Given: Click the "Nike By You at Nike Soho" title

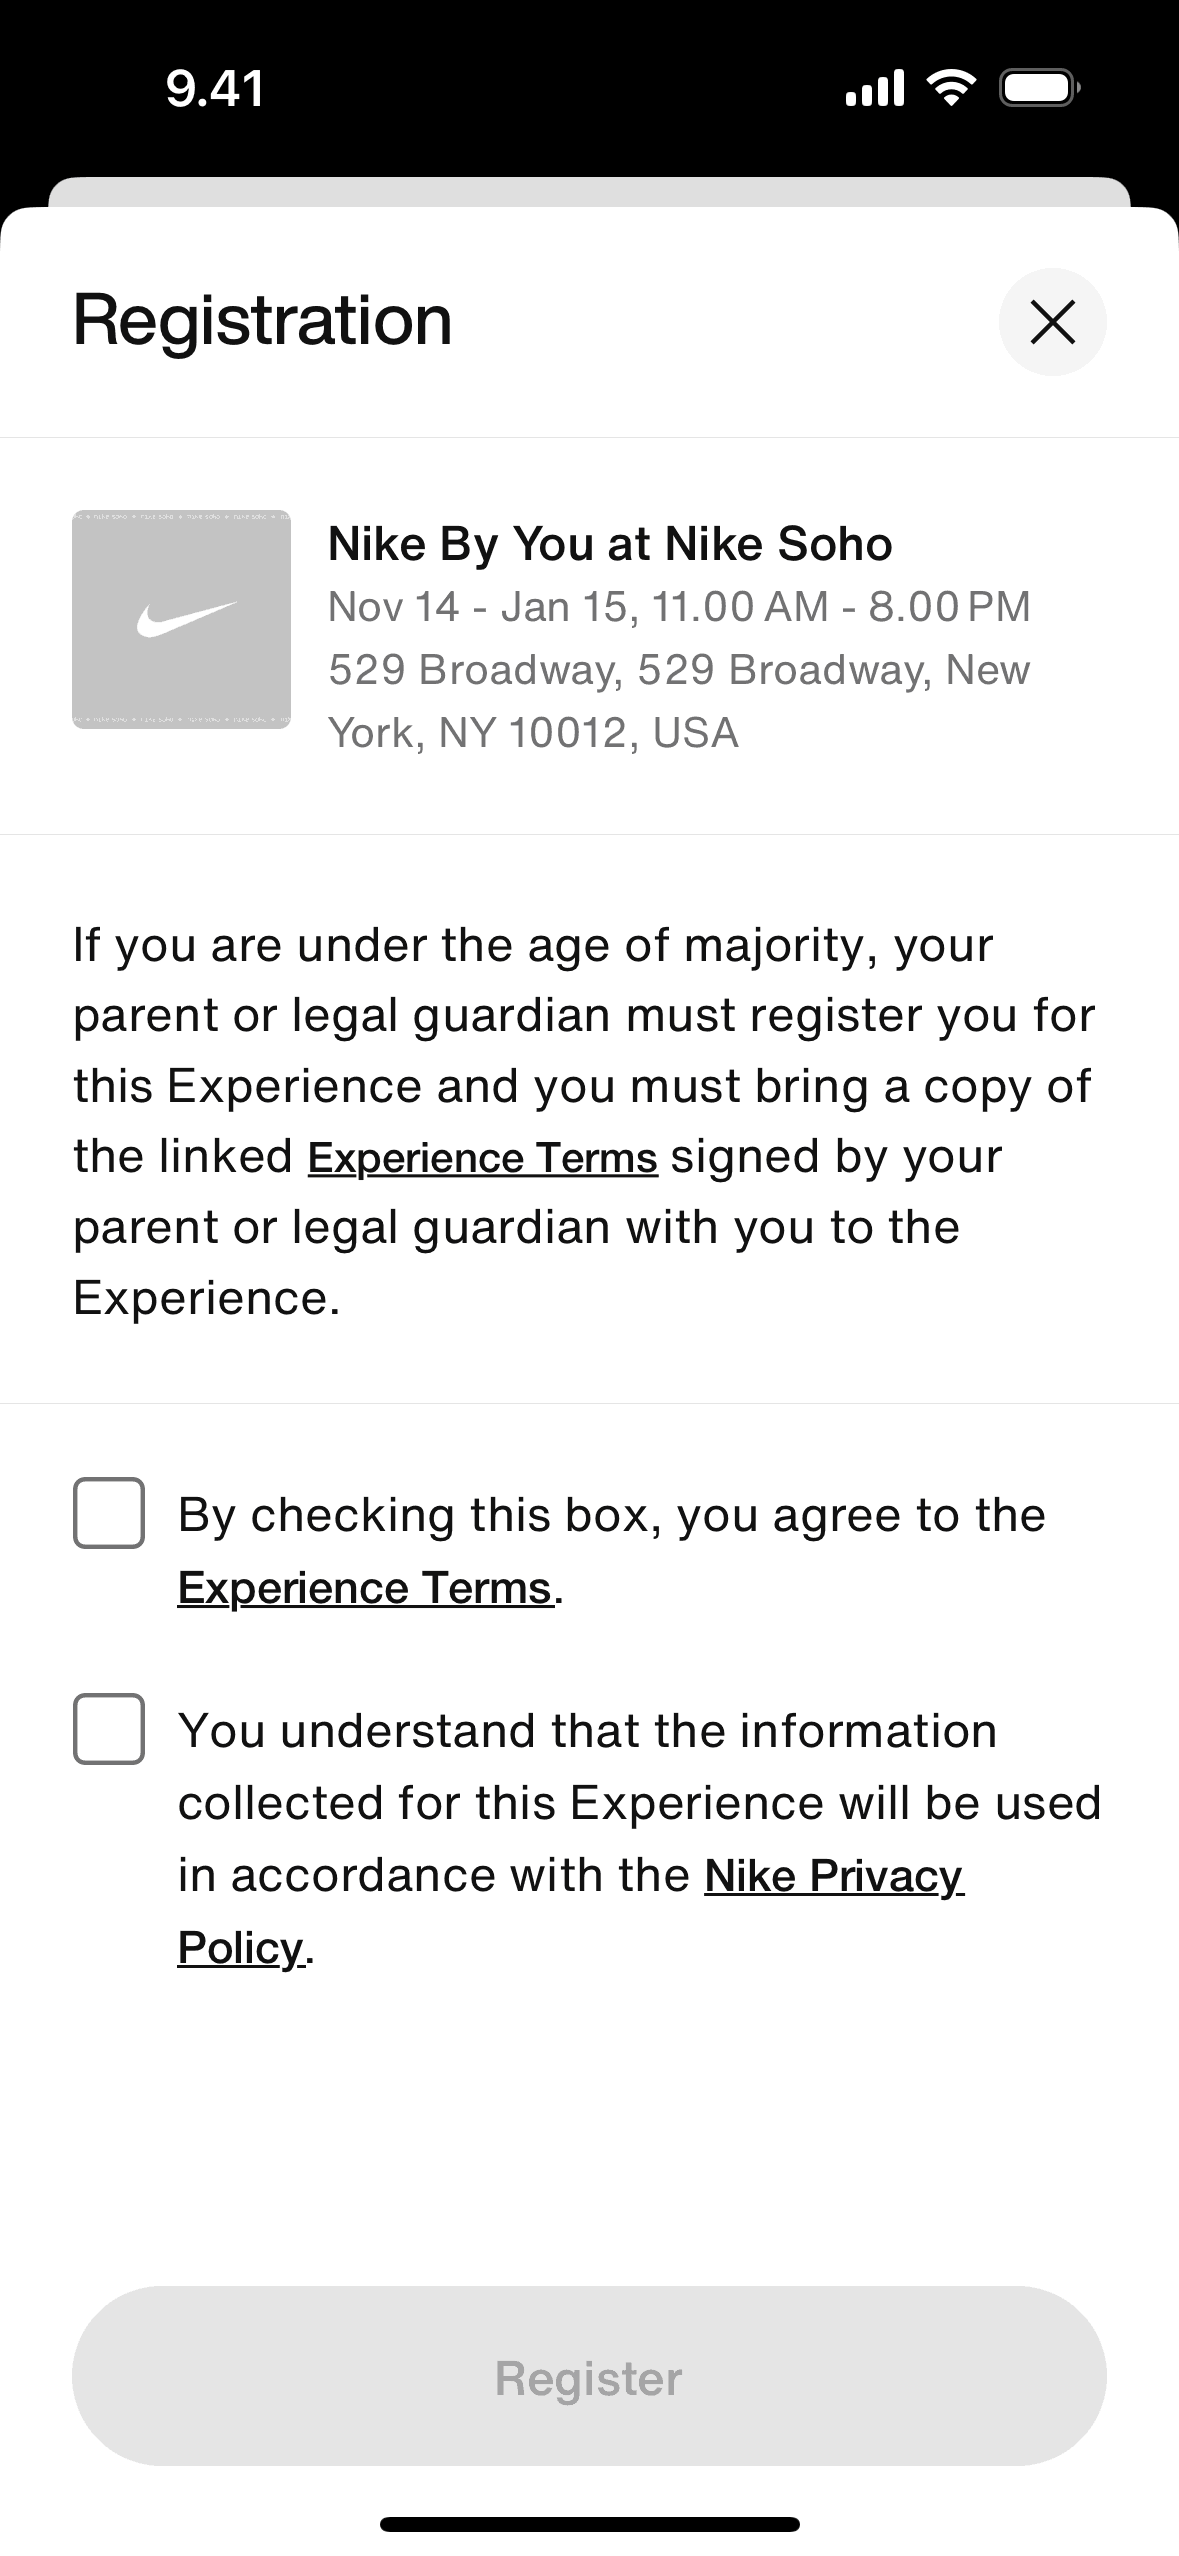Looking at the screenshot, I should coord(610,545).
